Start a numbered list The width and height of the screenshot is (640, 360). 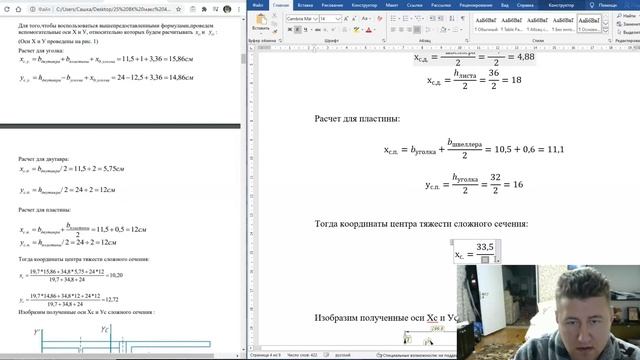(405, 19)
